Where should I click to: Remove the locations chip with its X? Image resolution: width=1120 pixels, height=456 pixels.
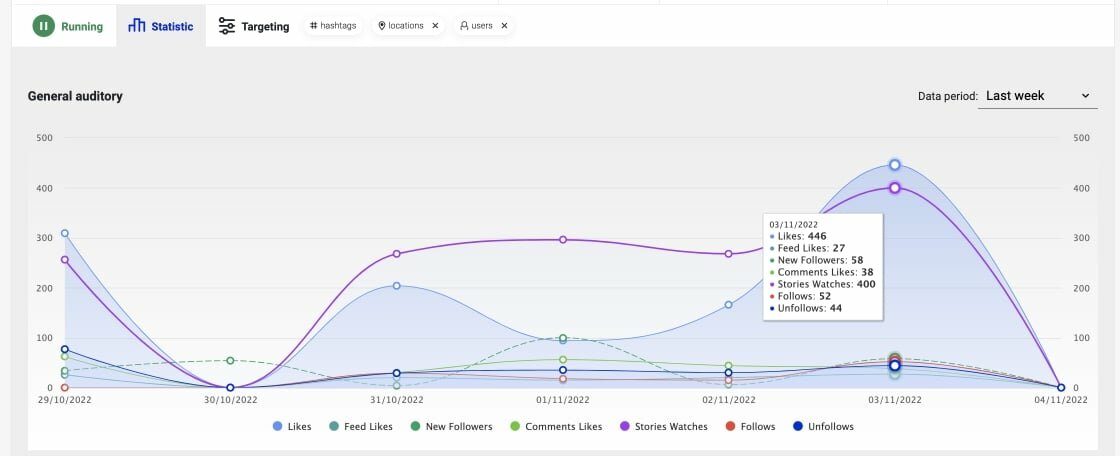click(435, 26)
